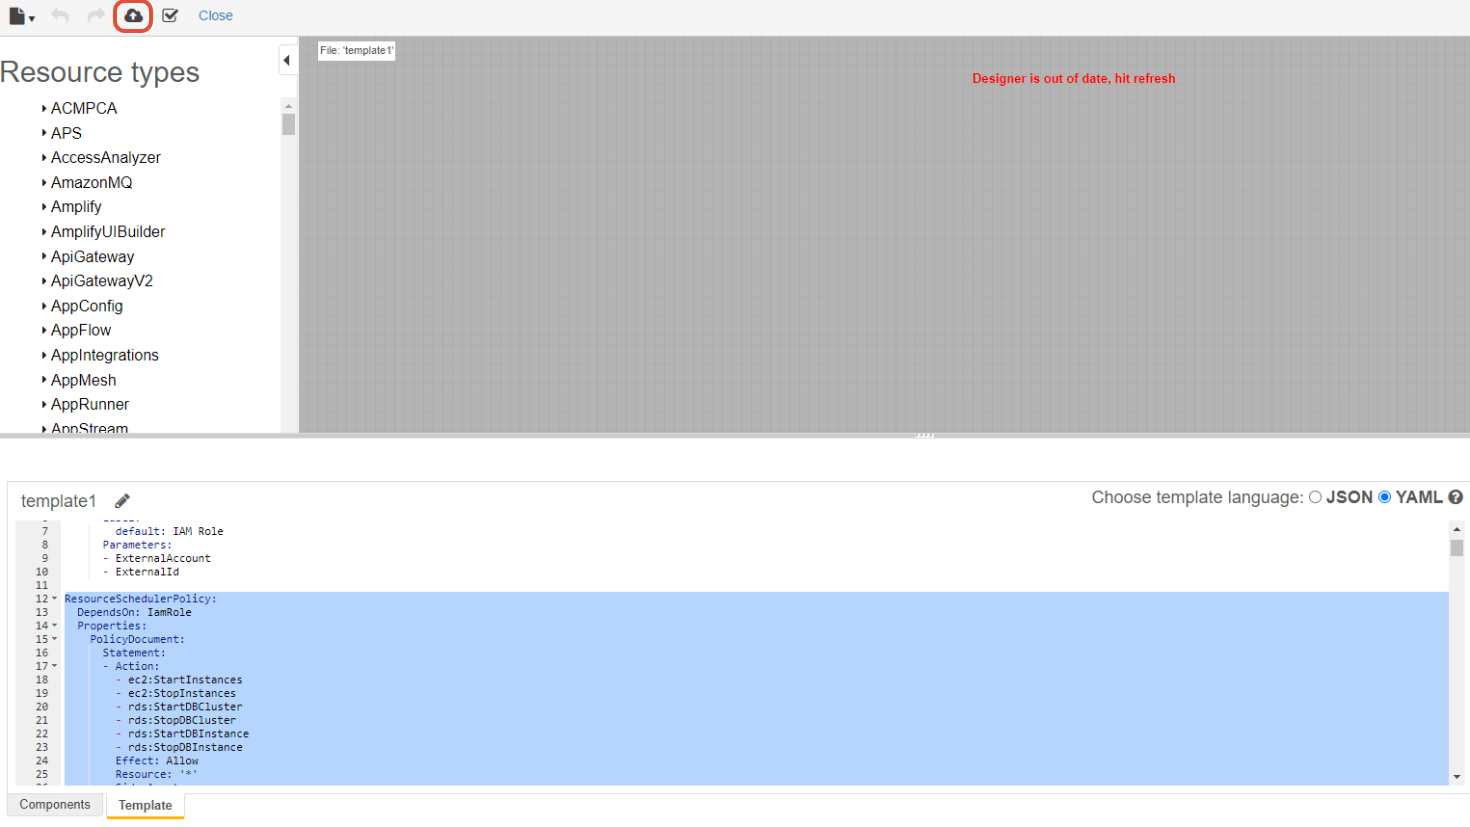Fold the code block at line 12
The height and width of the screenshot is (827, 1470).
(x=54, y=599)
